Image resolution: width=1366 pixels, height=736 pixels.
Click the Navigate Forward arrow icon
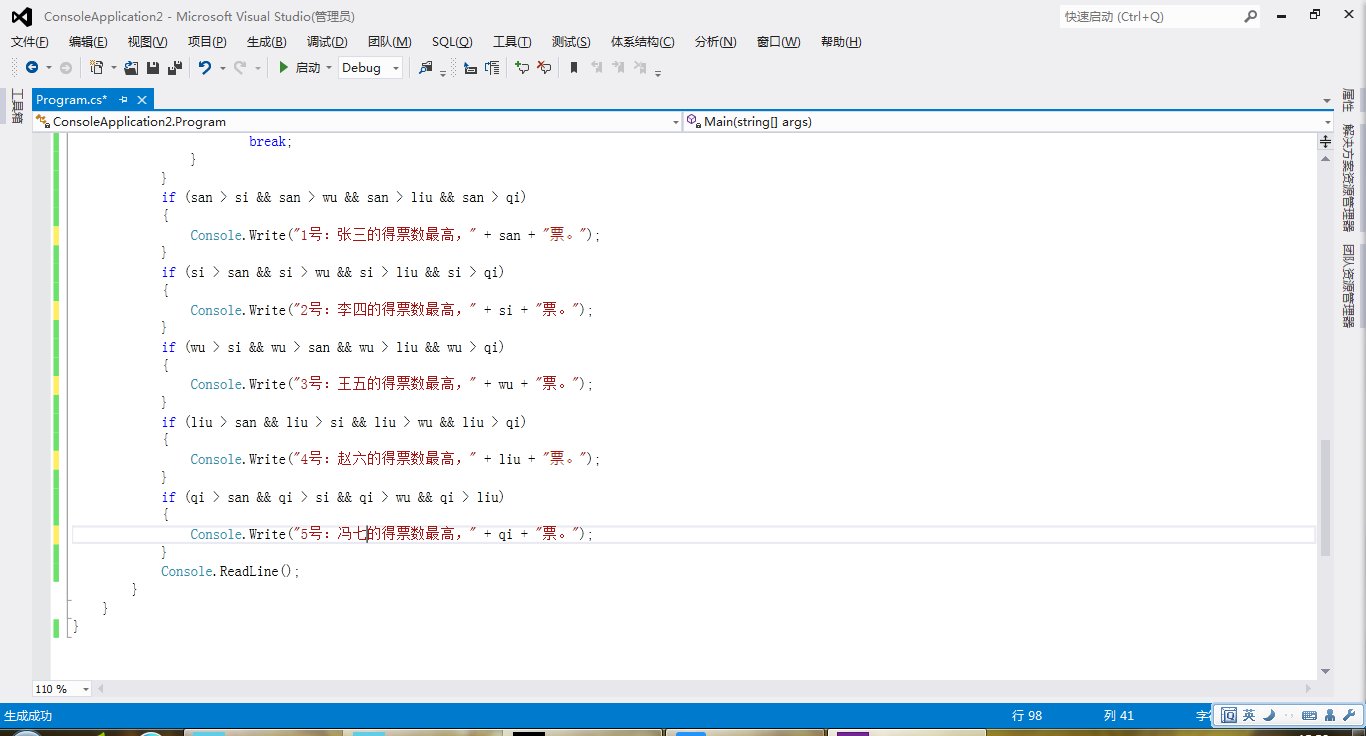(x=66, y=68)
